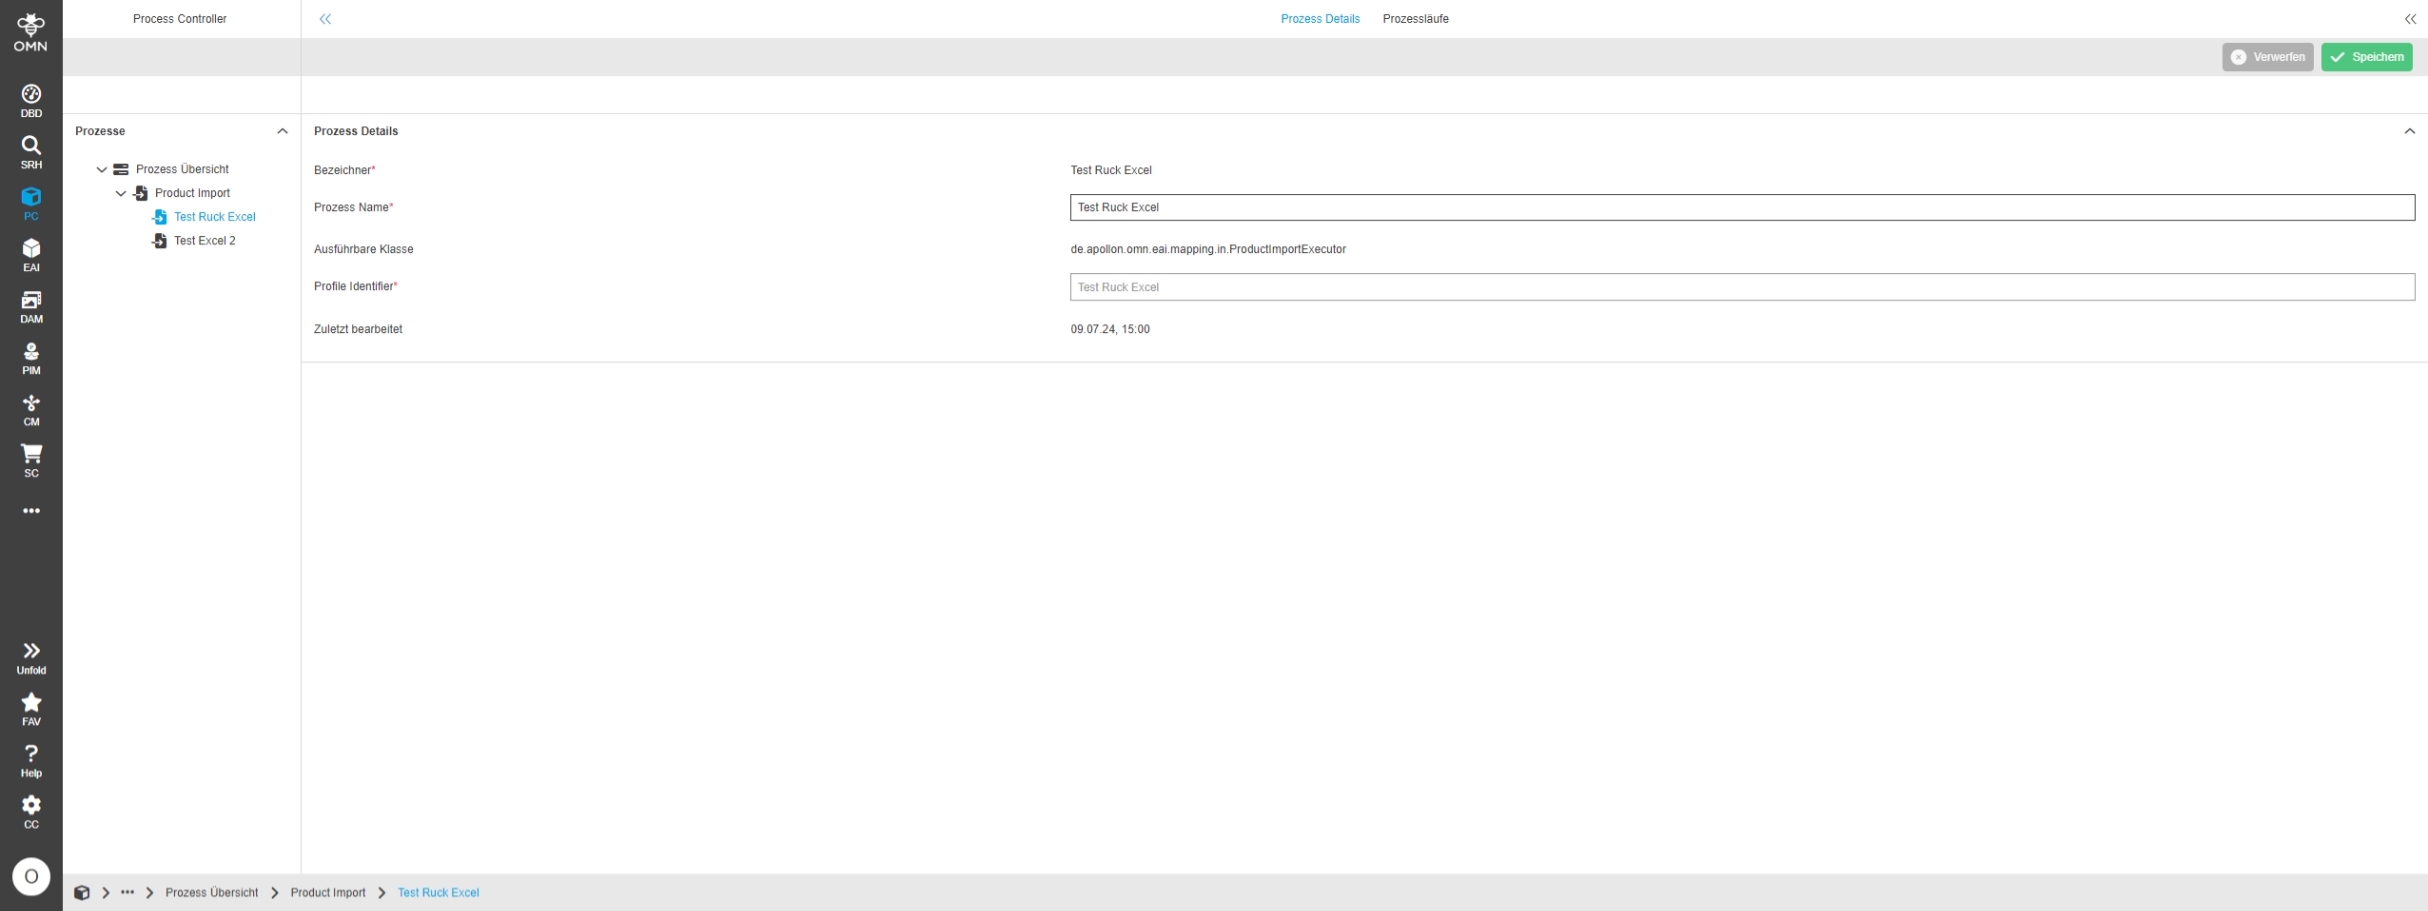
Task: Show more modules via ellipsis icon
Action: [31, 511]
